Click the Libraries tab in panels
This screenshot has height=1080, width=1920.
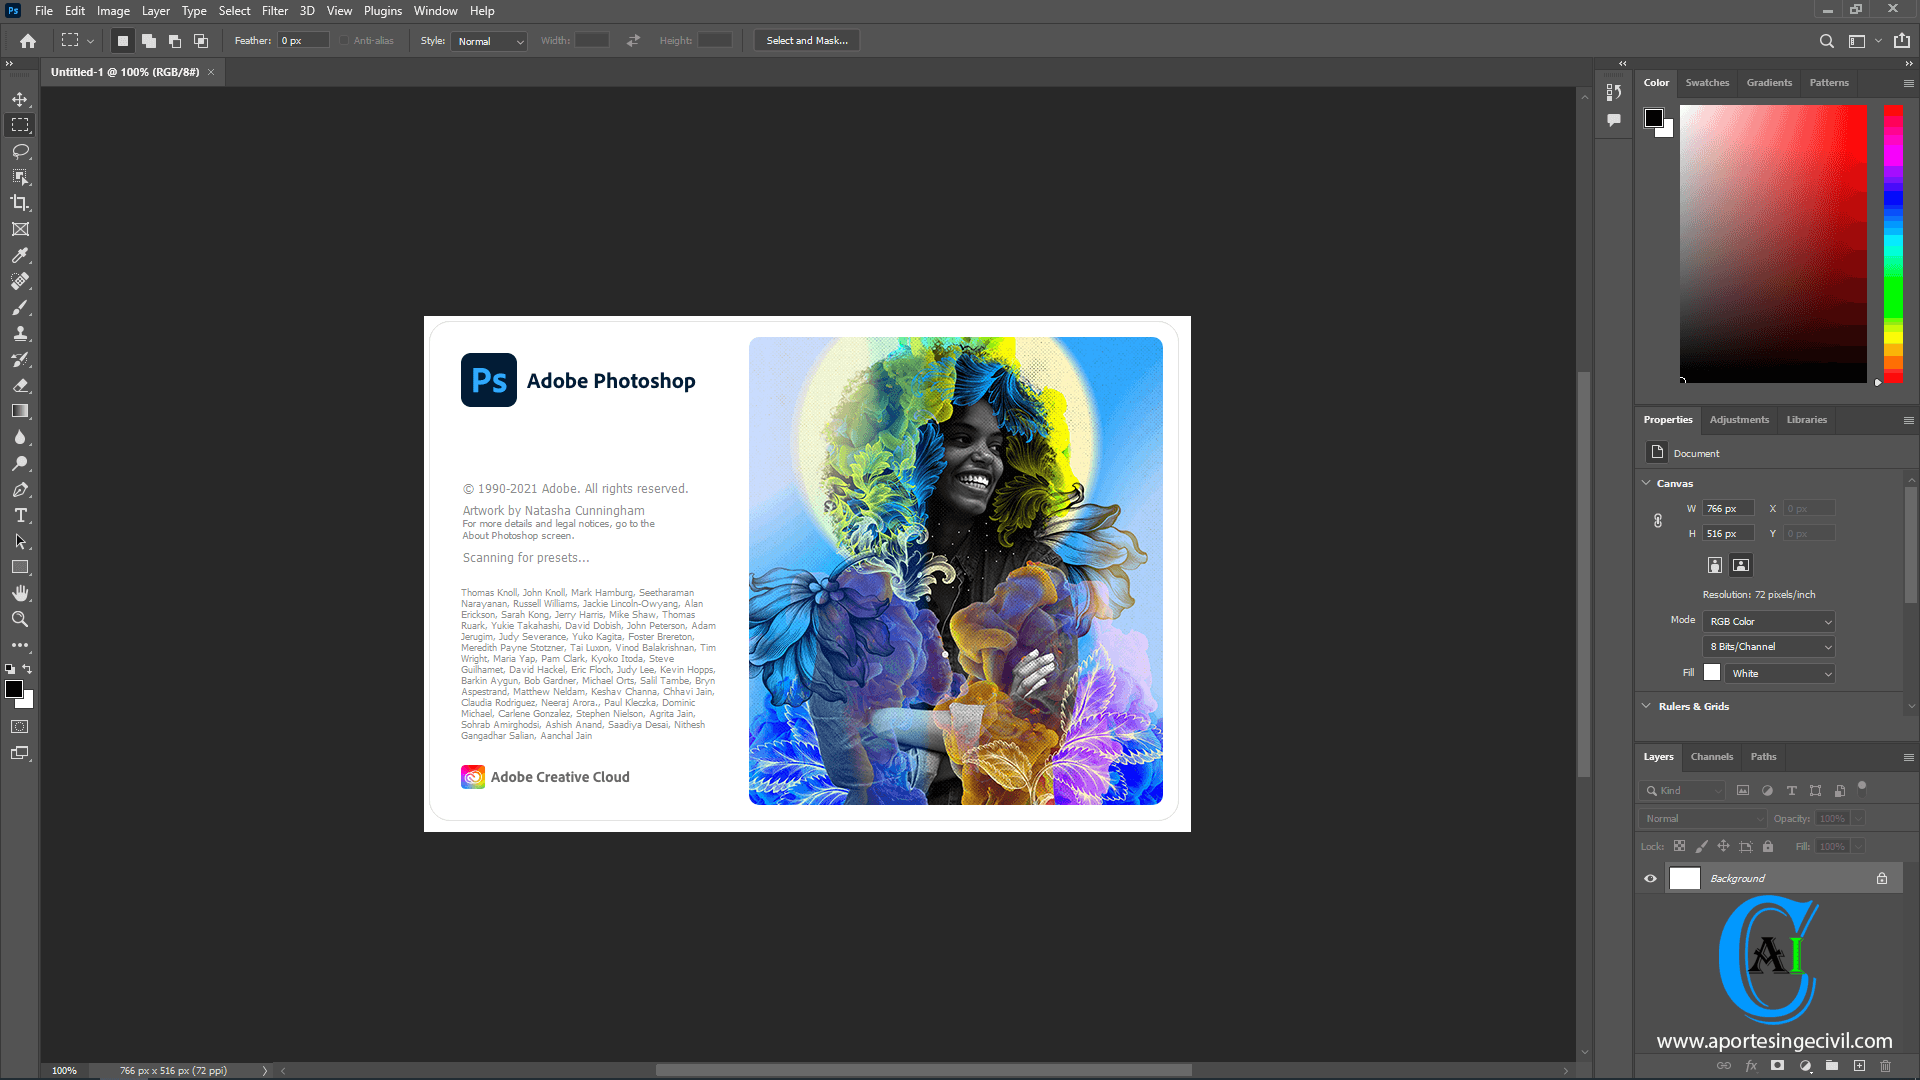tap(1807, 419)
